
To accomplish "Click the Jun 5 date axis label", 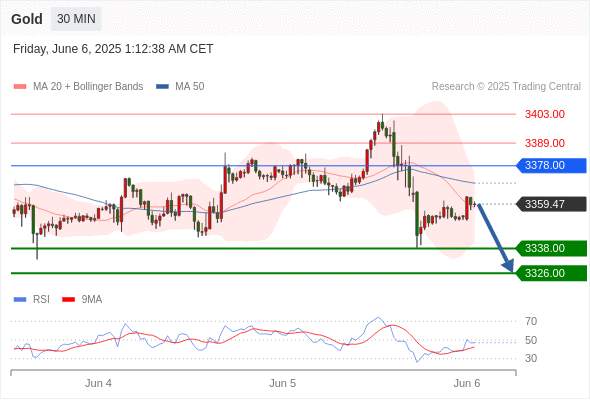I will (x=282, y=383).
